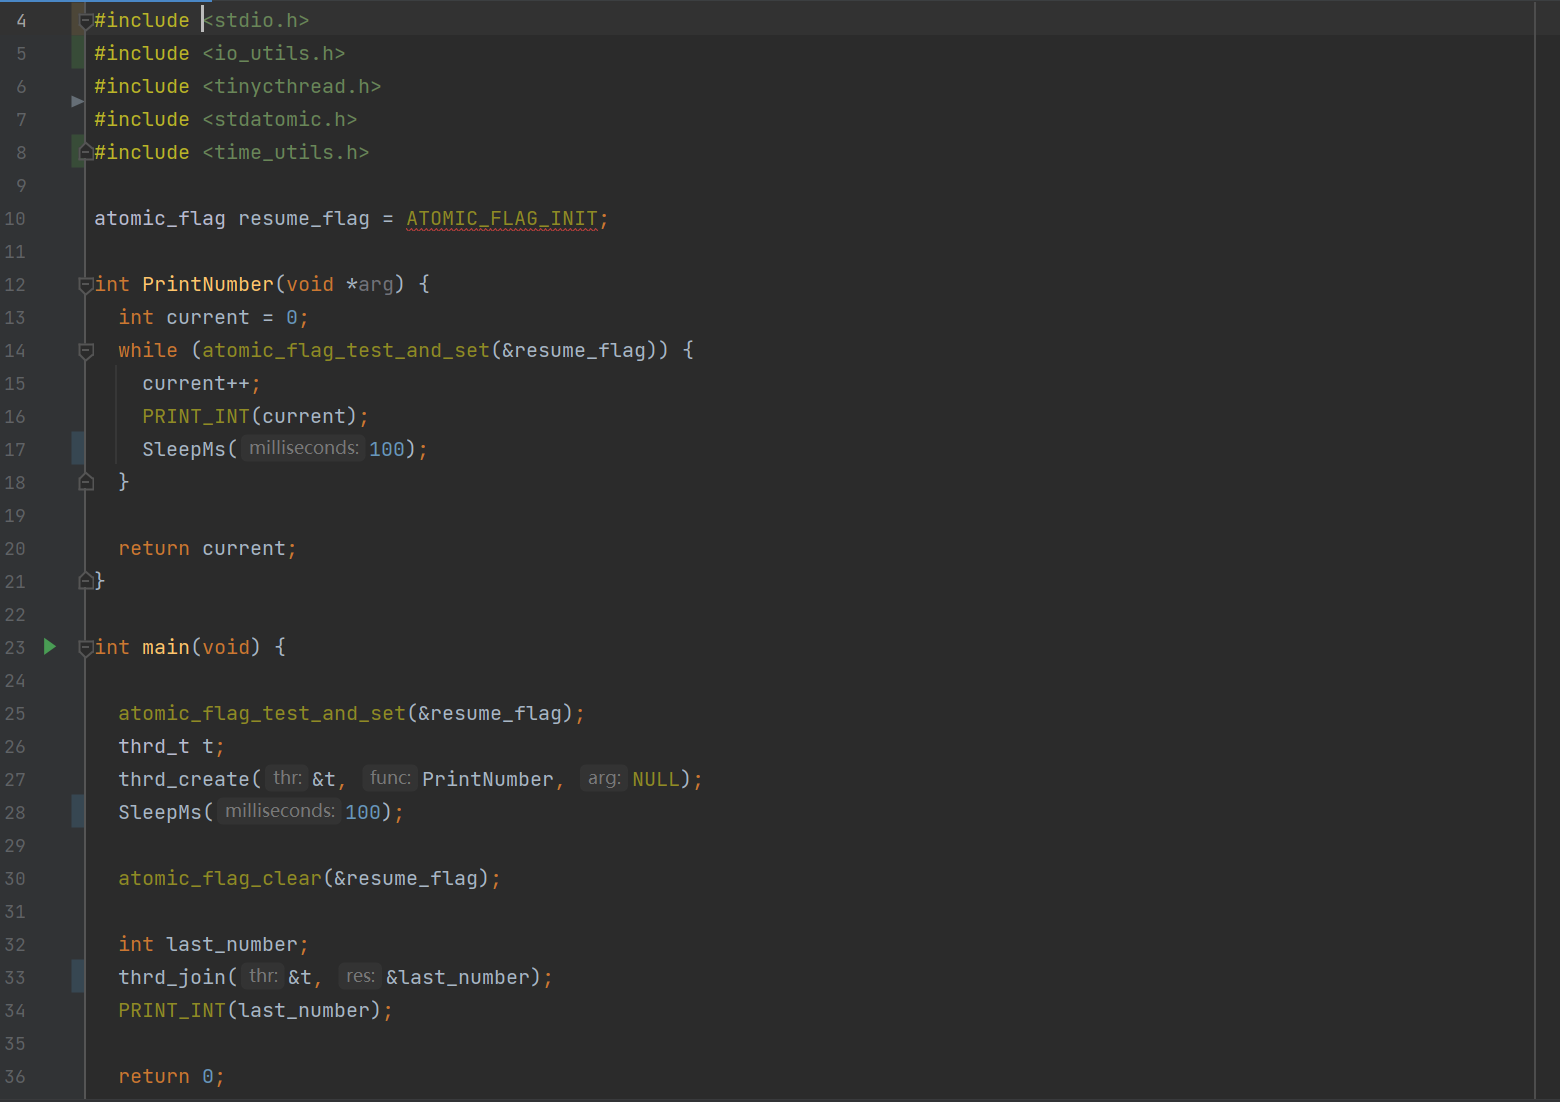Viewport: 1560px width, 1102px height.
Task: Click &last_number argument in thrd_join
Action: [x=458, y=977]
